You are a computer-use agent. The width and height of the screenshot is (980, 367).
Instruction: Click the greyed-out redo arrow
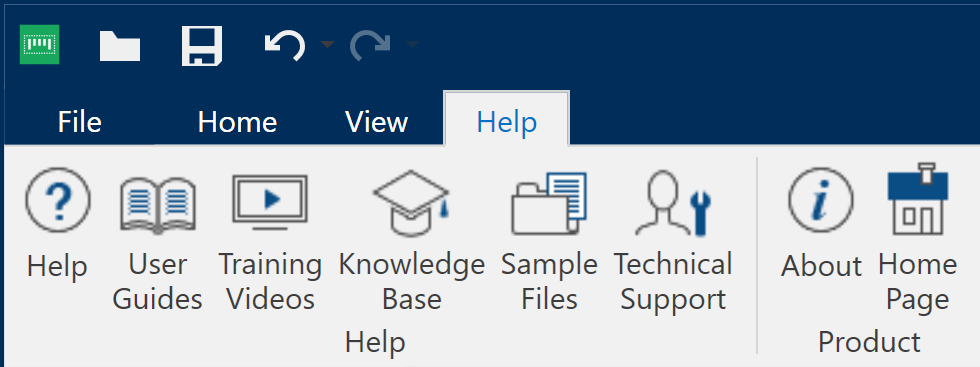(x=370, y=46)
